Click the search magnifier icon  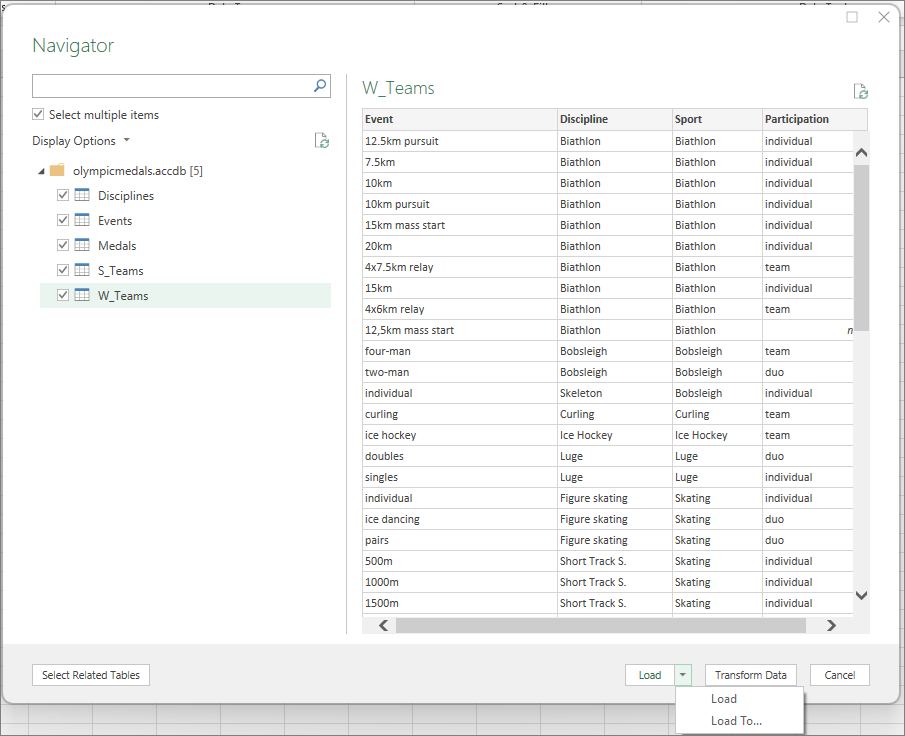(x=320, y=86)
